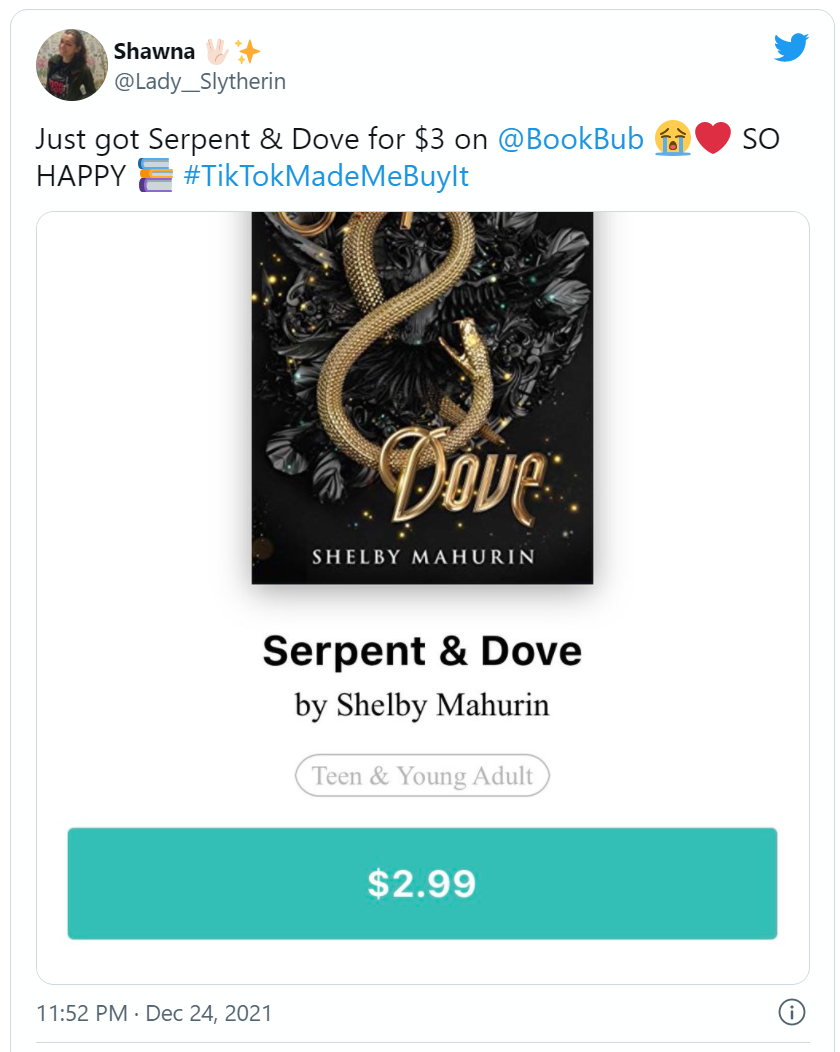
Task: Click the $2.99 buy button
Action: click(422, 883)
